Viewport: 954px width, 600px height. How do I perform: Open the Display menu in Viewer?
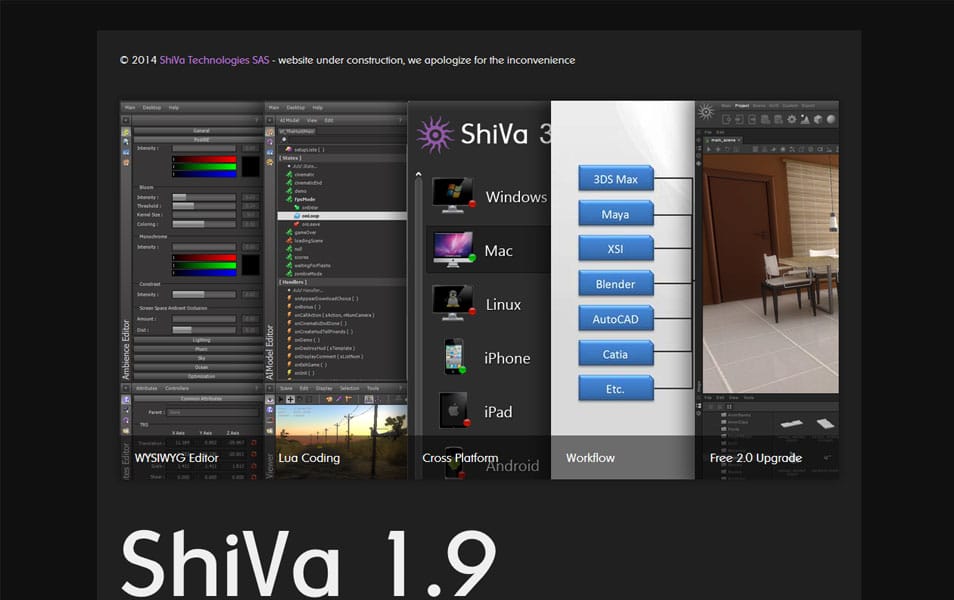[x=324, y=388]
